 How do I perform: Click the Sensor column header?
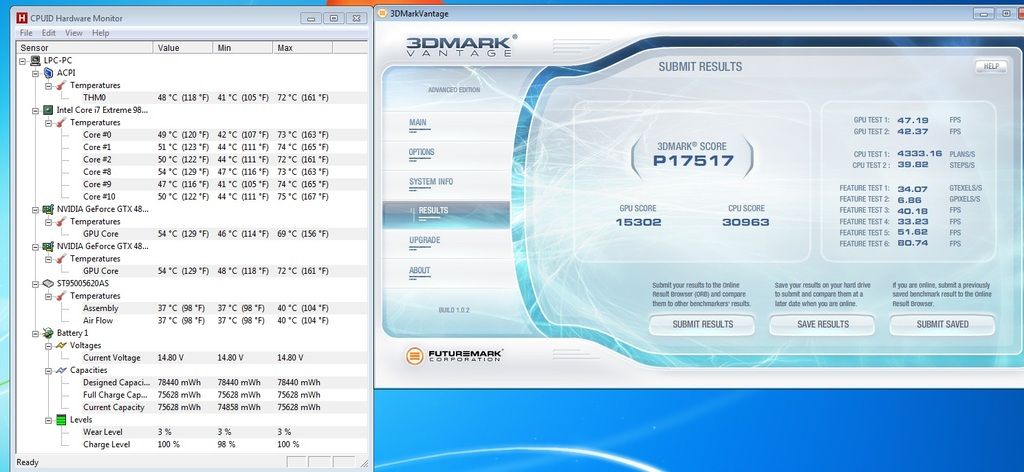[x=85, y=48]
